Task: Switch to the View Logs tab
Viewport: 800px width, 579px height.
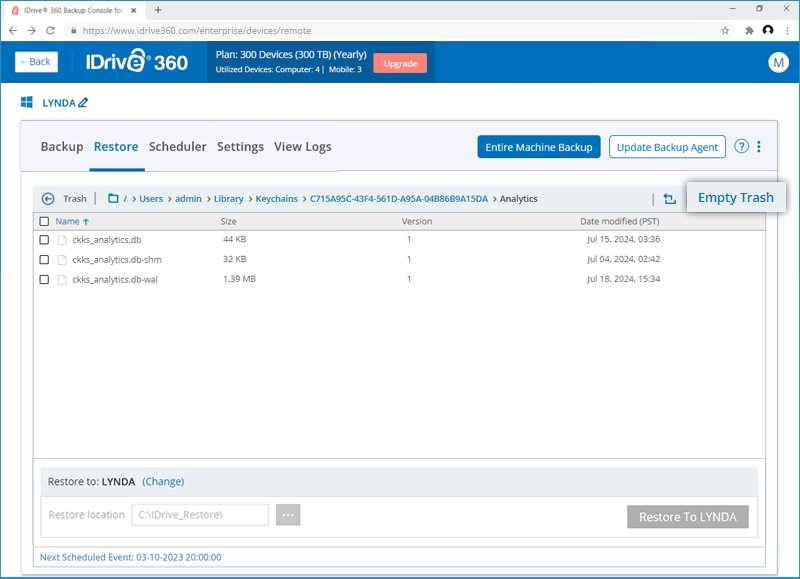Action: point(303,147)
